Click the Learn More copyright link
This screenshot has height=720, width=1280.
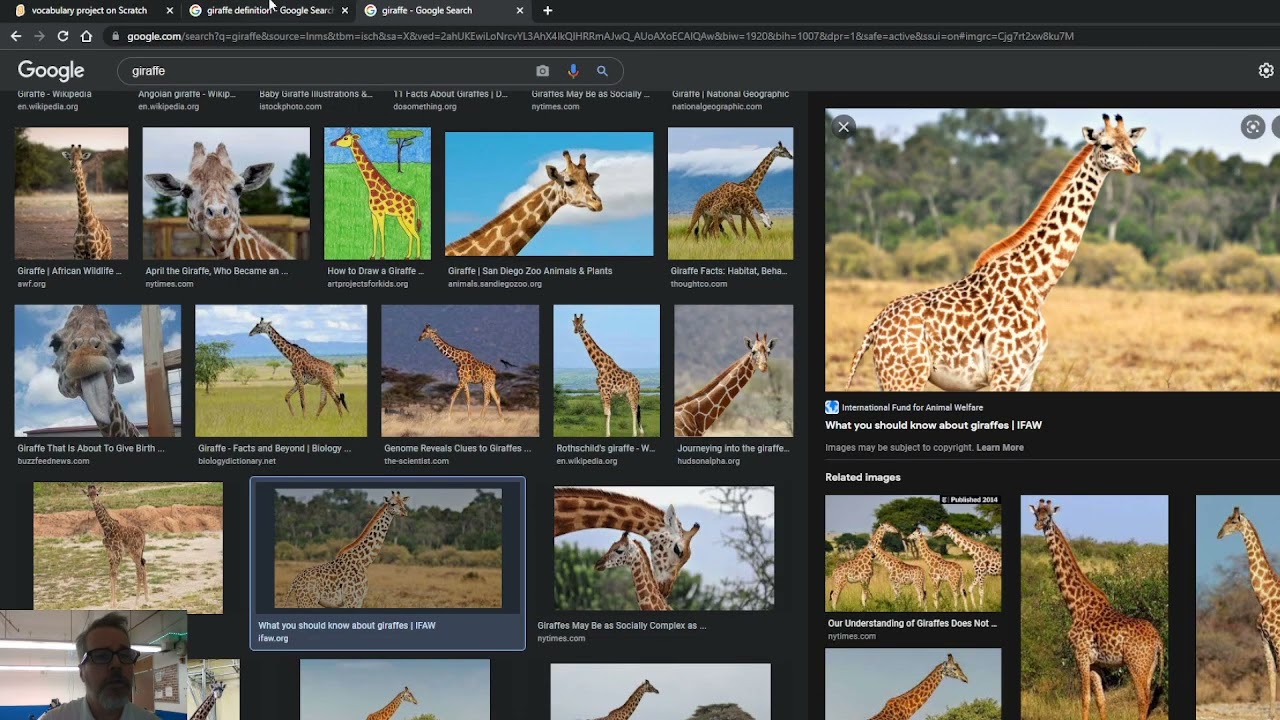pyautogui.click(x=999, y=448)
